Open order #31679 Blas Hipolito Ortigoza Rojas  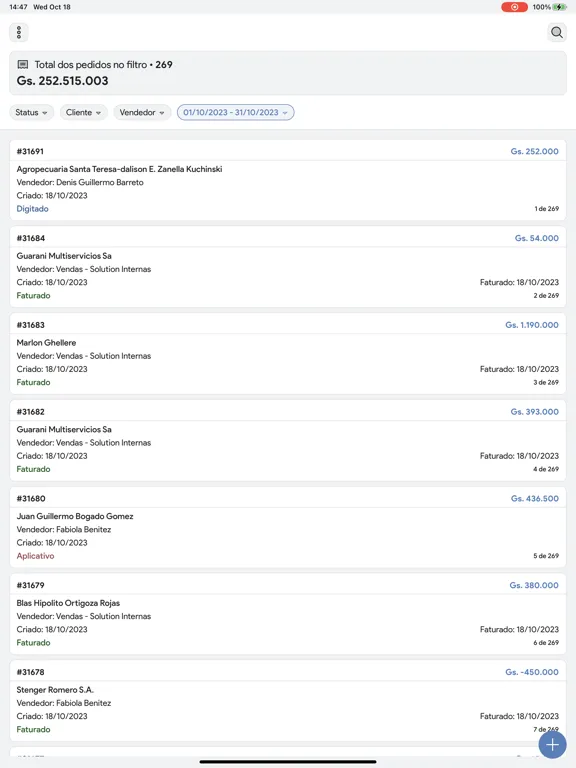288,614
